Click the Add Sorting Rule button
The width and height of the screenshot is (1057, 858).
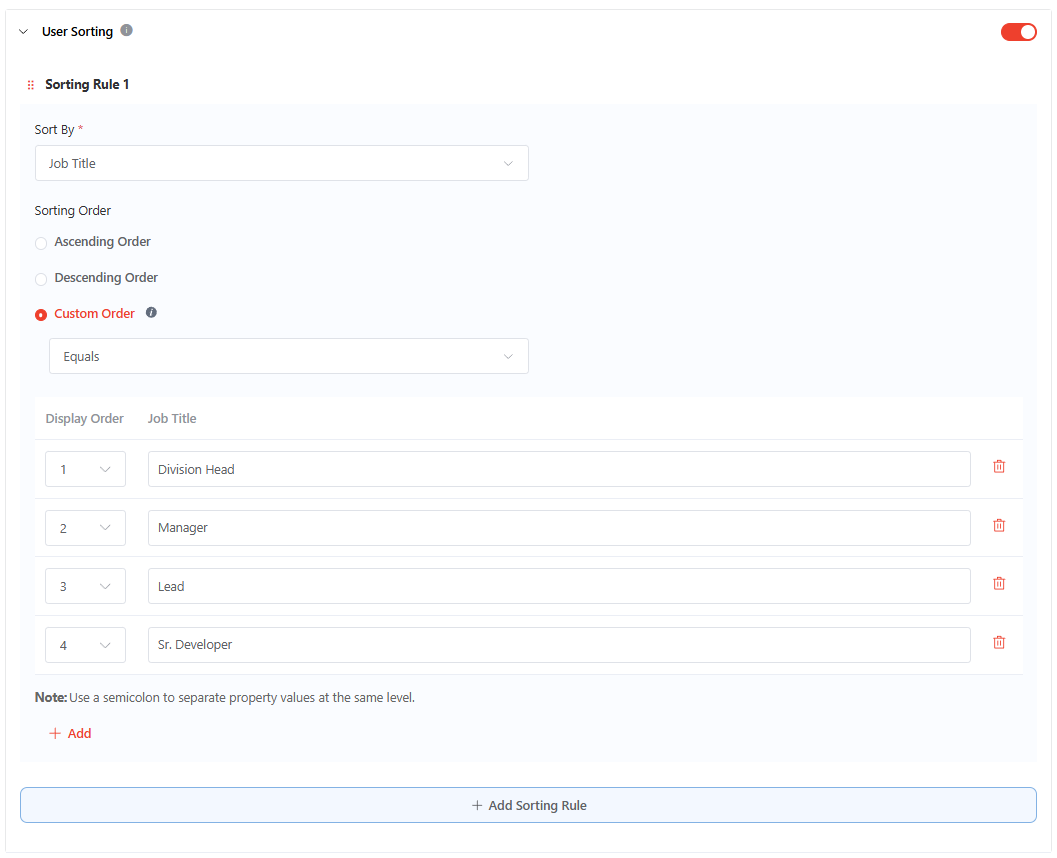(x=529, y=805)
